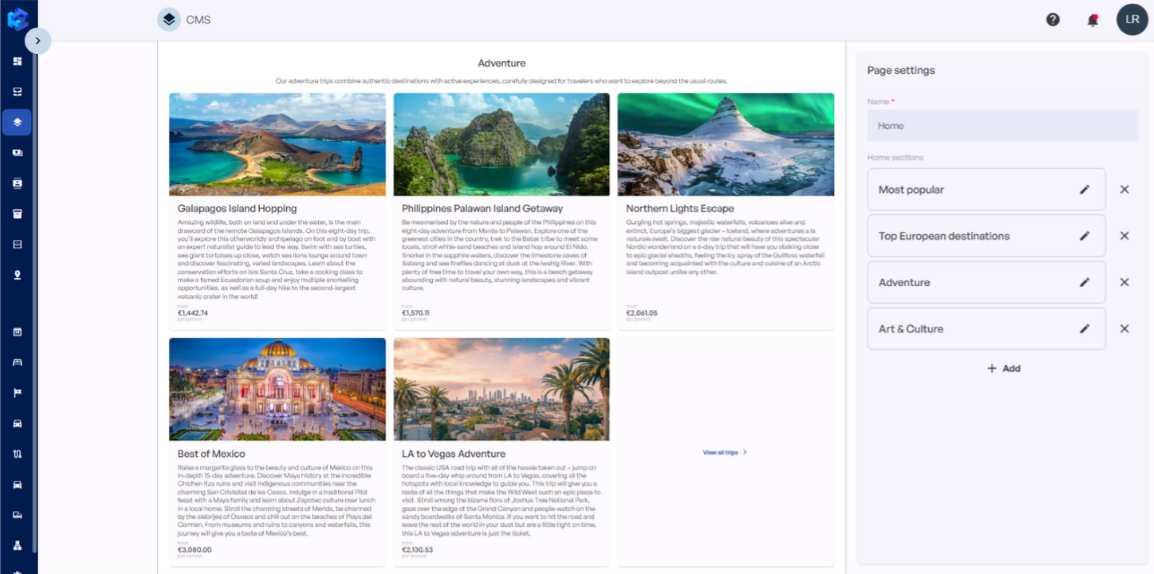This screenshot has height=574, width=1154.
Task: Click the Name input field containing Home
Action: pyautogui.click(x=1002, y=126)
